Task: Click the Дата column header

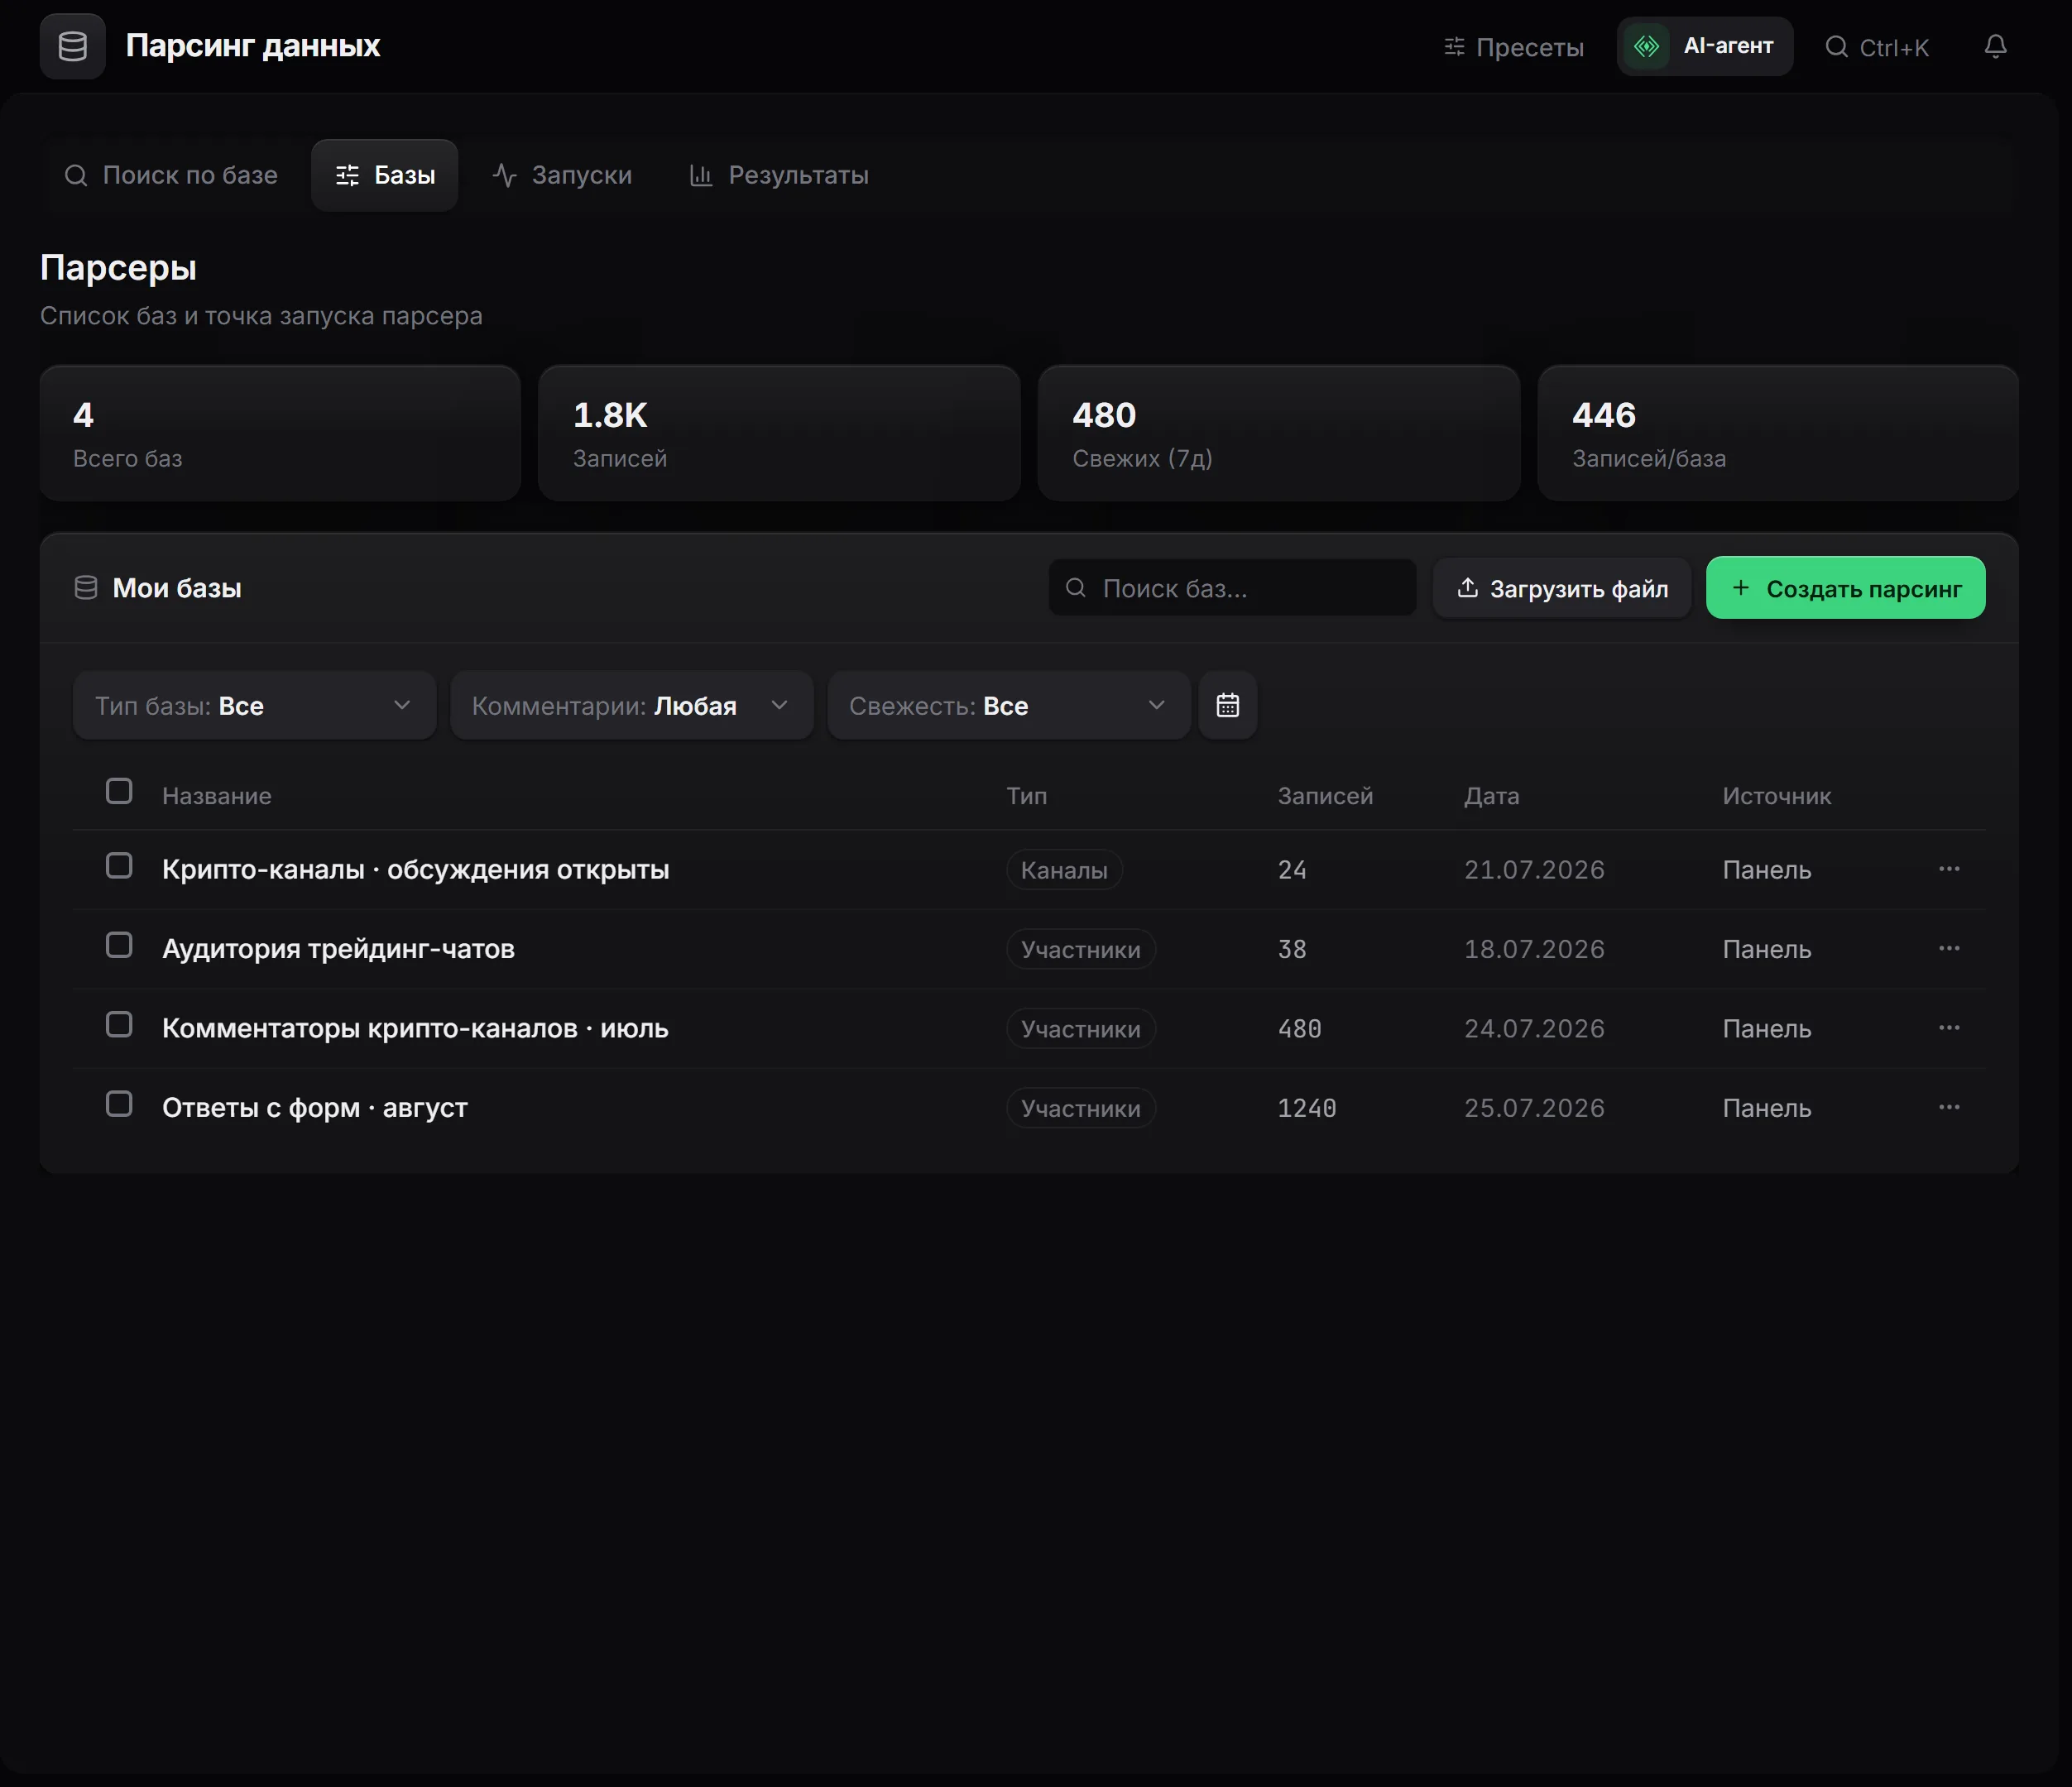Action: (x=1491, y=796)
